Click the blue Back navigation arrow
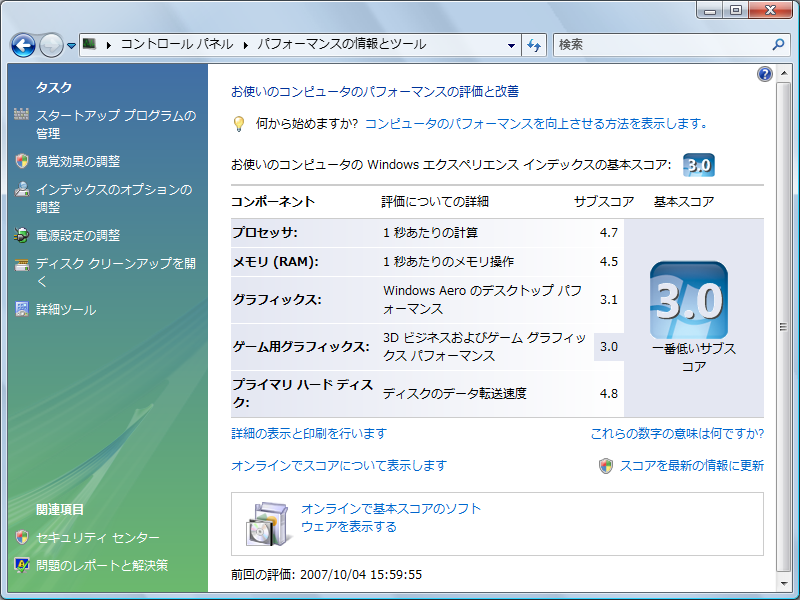The height and width of the screenshot is (600, 800). click(x=23, y=45)
